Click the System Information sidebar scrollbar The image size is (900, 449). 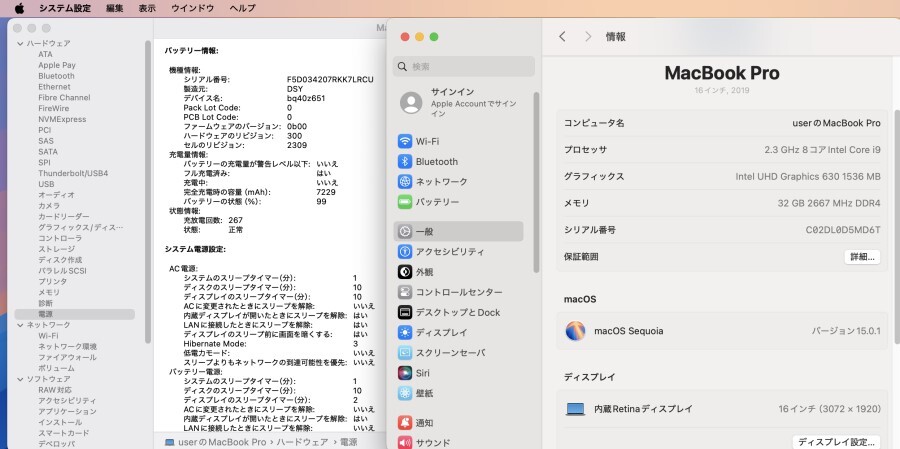(x=148, y=191)
